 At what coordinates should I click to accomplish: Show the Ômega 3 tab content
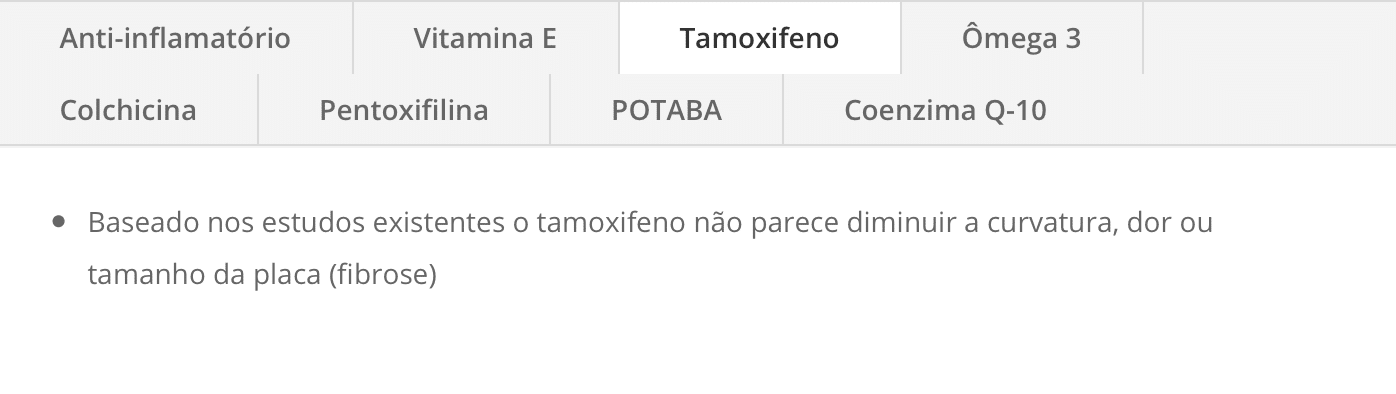1021,38
